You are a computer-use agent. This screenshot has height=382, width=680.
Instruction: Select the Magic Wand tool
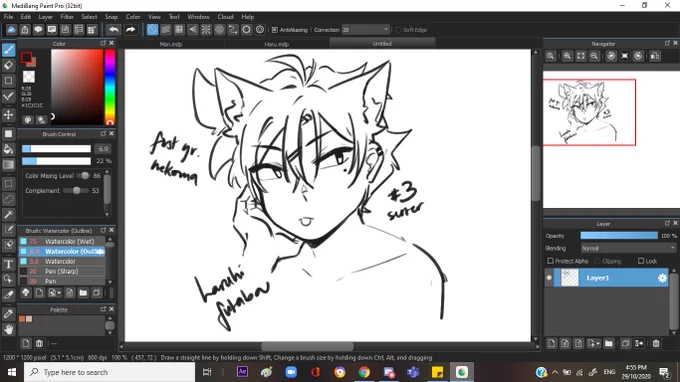[8, 215]
